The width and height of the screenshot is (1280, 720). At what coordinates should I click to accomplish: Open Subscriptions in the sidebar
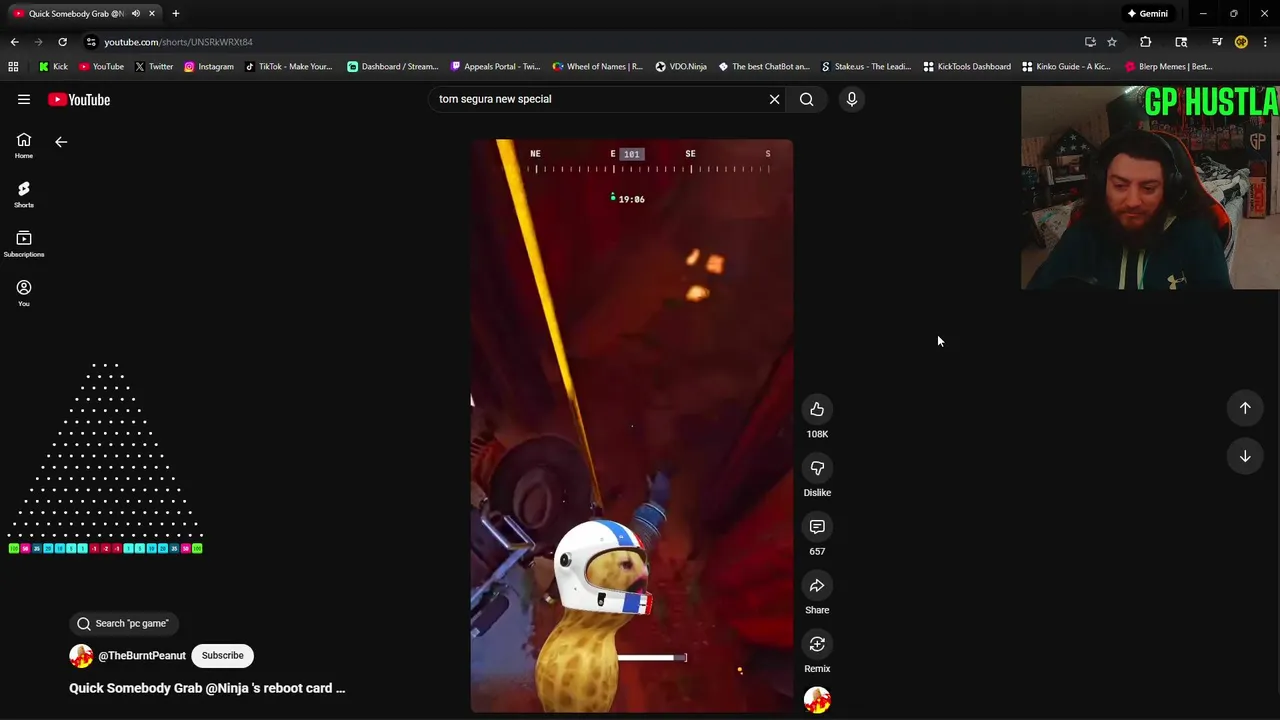tap(24, 244)
